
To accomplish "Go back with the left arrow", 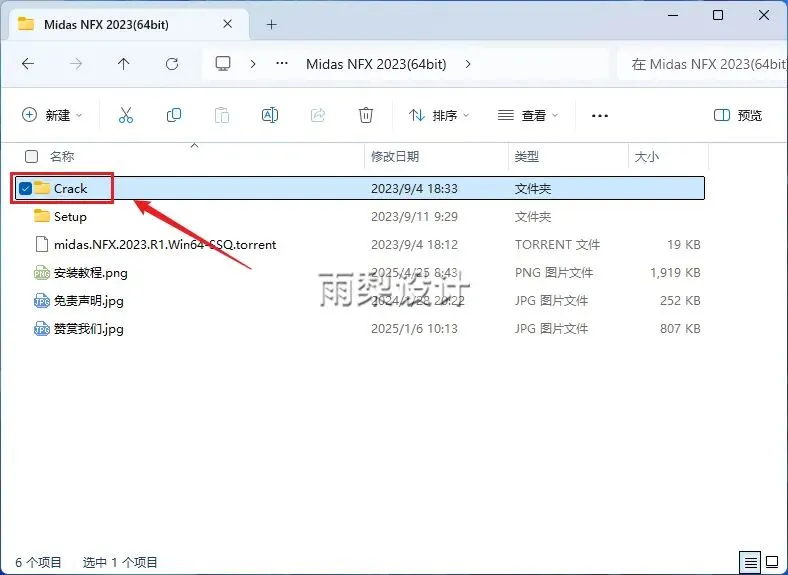I will [28, 64].
